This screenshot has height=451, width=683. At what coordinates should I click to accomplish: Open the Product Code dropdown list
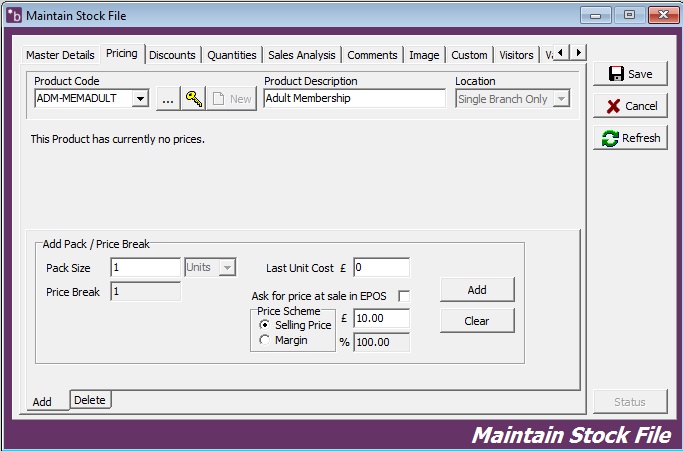[x=140, y=99]
